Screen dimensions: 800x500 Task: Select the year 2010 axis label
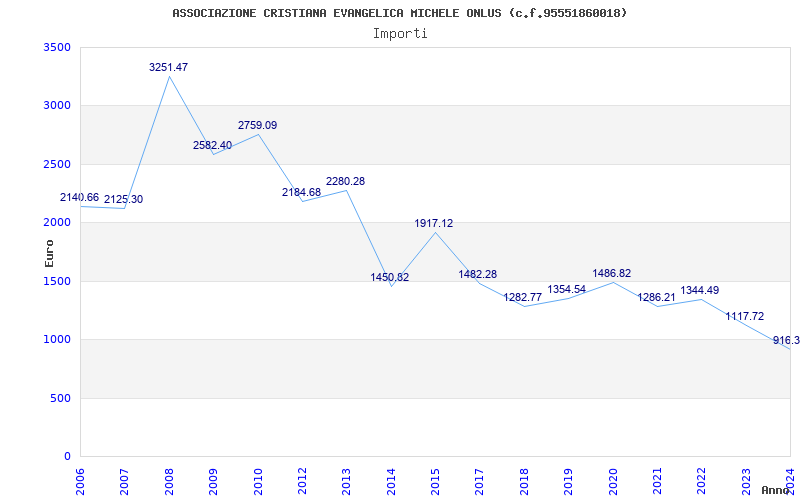pyautogui.click(x=258, y=481)
